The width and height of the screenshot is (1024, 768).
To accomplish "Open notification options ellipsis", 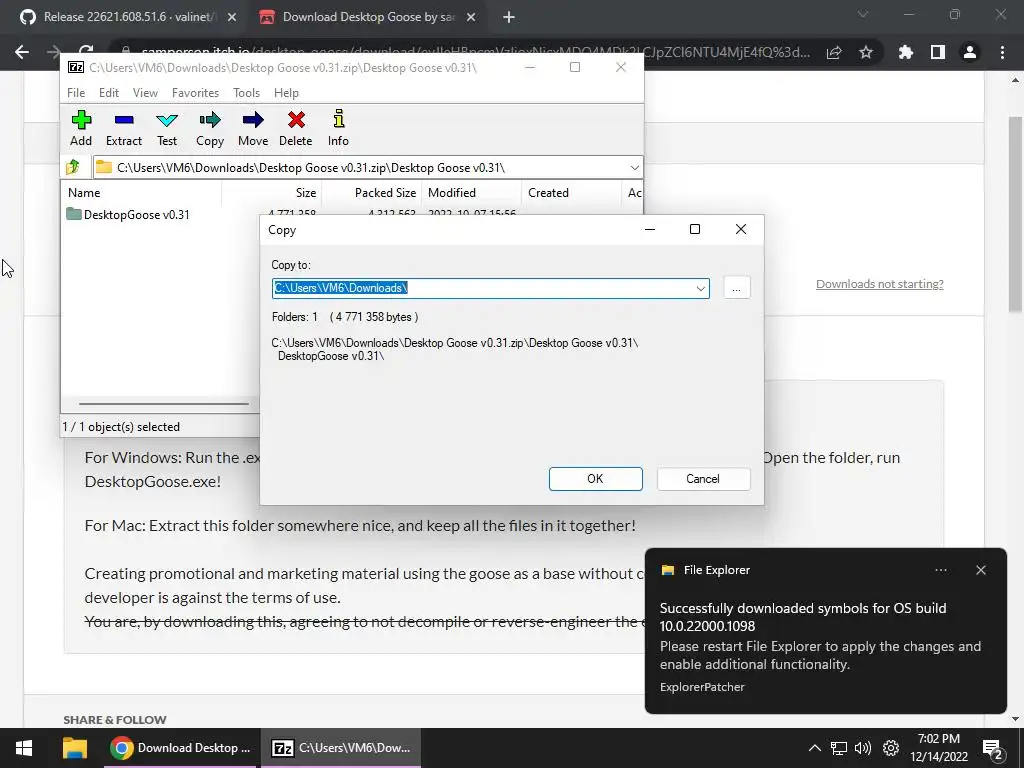I will coord(941,570).
